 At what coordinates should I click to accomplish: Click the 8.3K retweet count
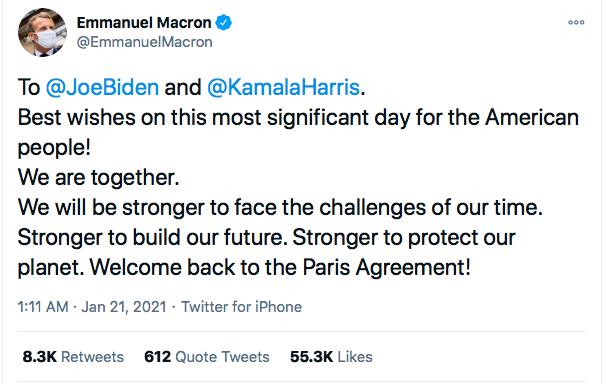point(39,357)
